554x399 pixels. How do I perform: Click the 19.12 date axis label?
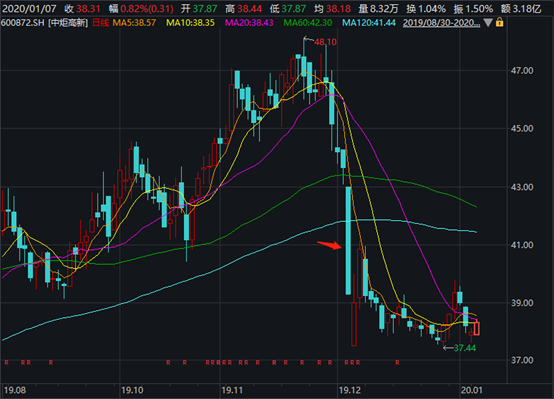[350, 391]
